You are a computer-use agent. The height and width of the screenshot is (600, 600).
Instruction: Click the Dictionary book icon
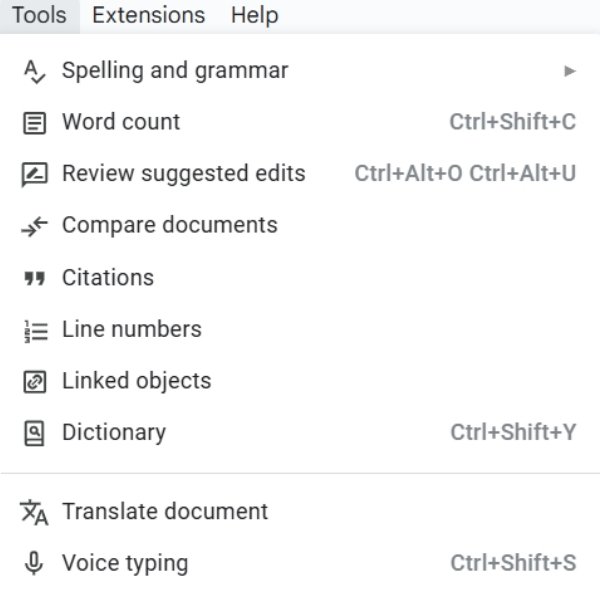pos(34,433)
